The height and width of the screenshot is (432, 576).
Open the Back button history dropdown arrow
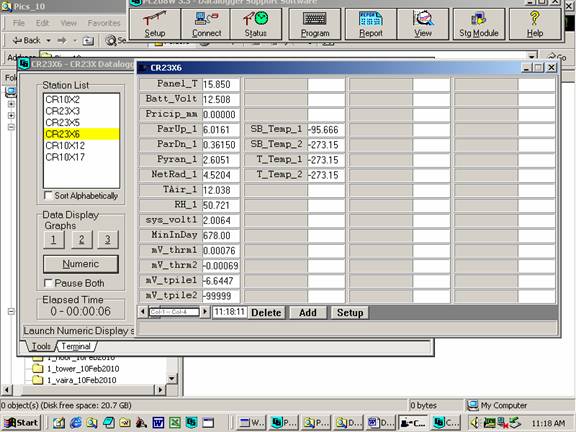pos(48,40)
